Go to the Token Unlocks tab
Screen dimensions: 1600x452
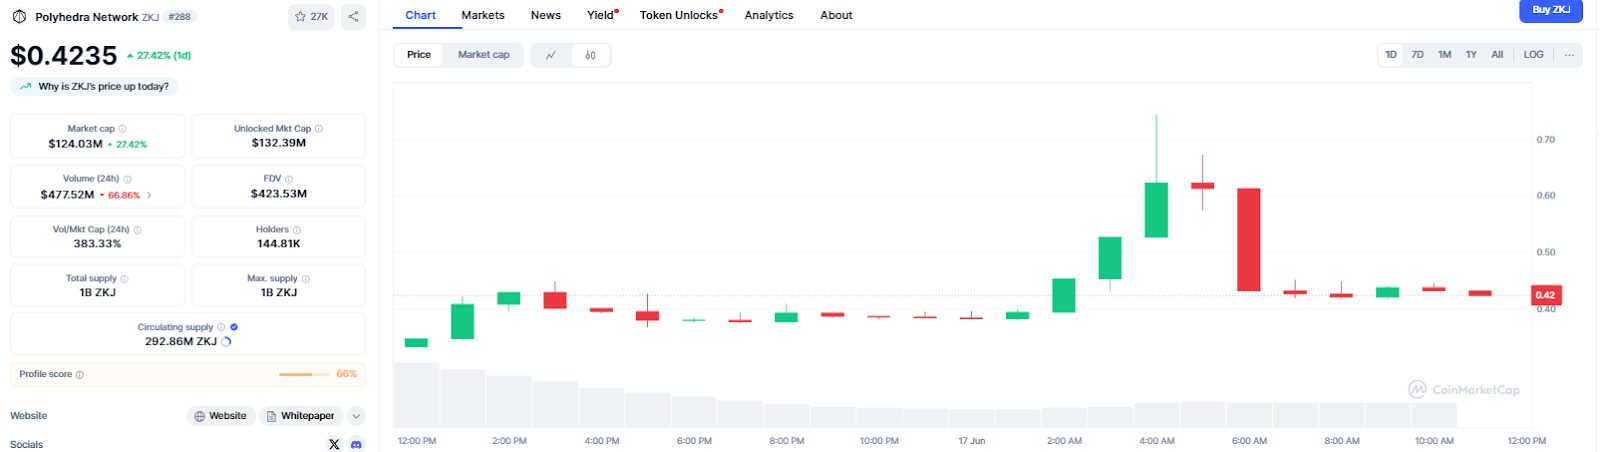click(x=679, y=15)
